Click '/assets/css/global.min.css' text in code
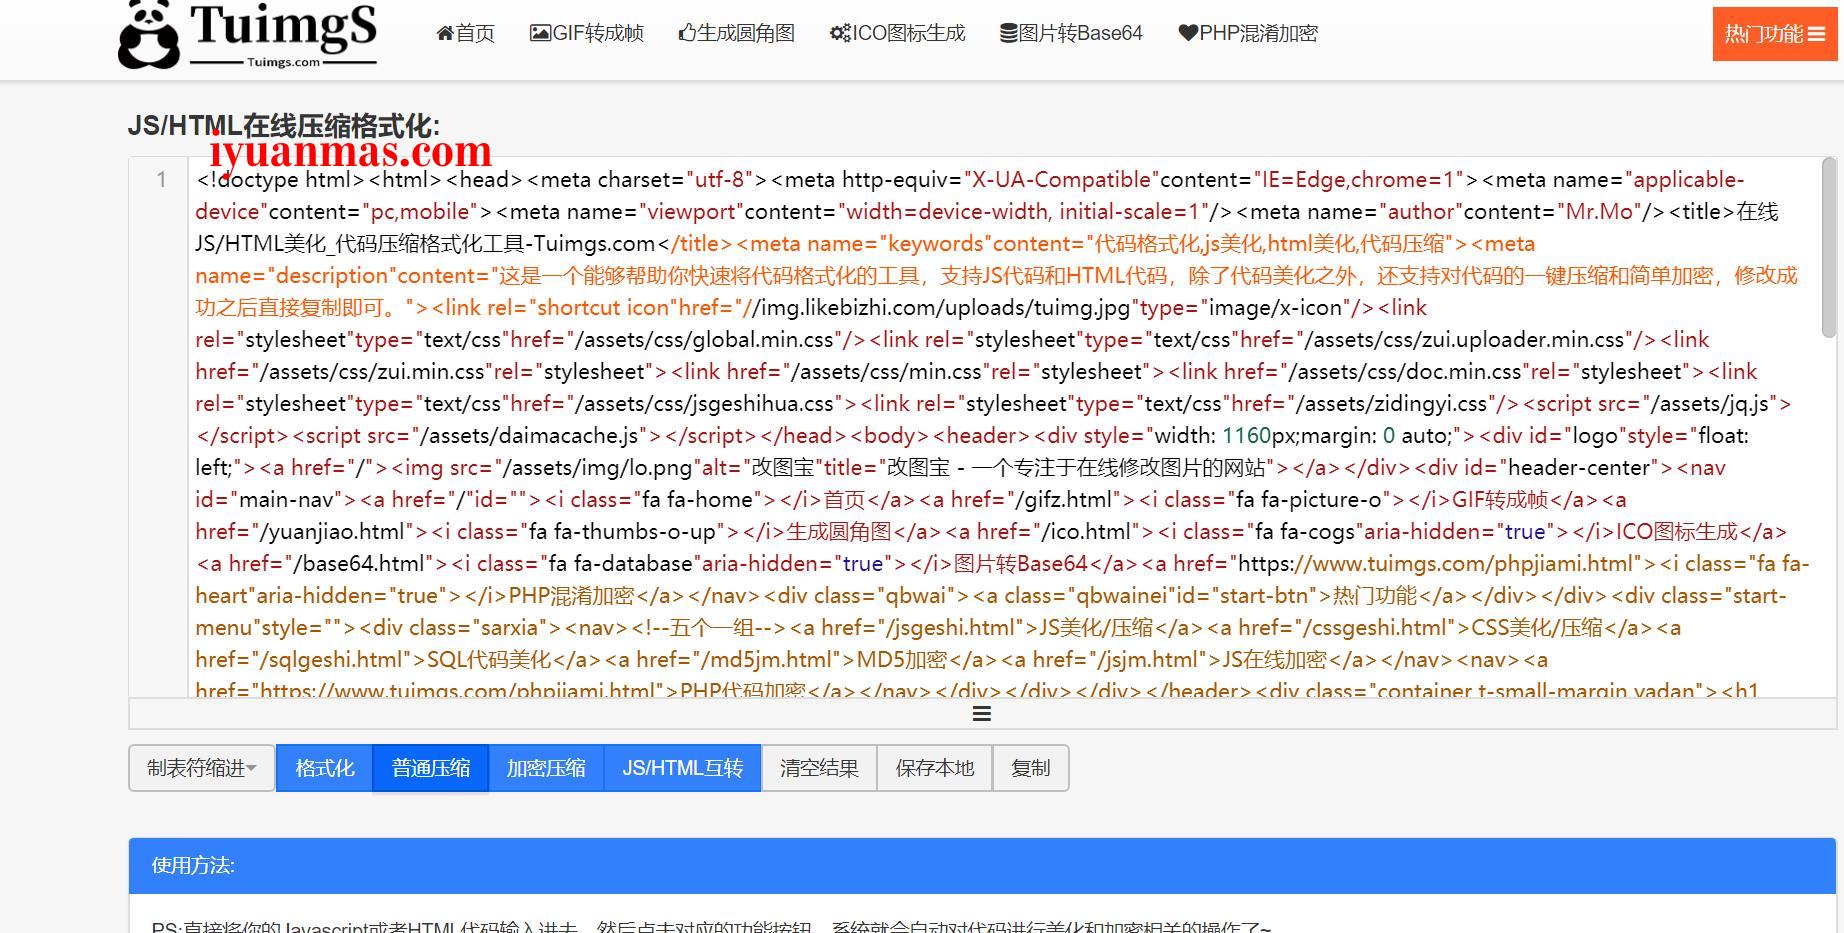 704,340
